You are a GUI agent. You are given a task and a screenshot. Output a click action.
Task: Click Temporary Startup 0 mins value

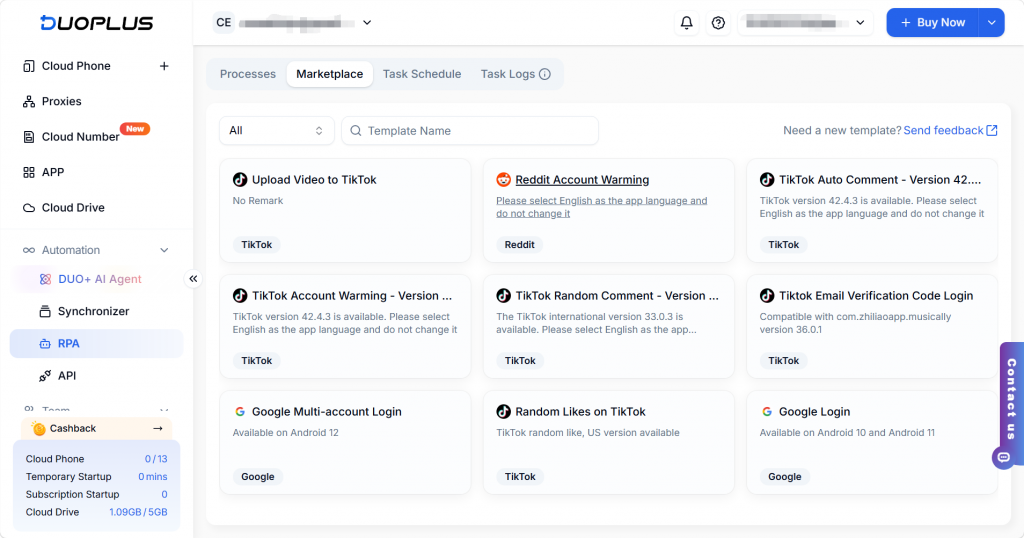pyautogui.click(x=152, y=477)
